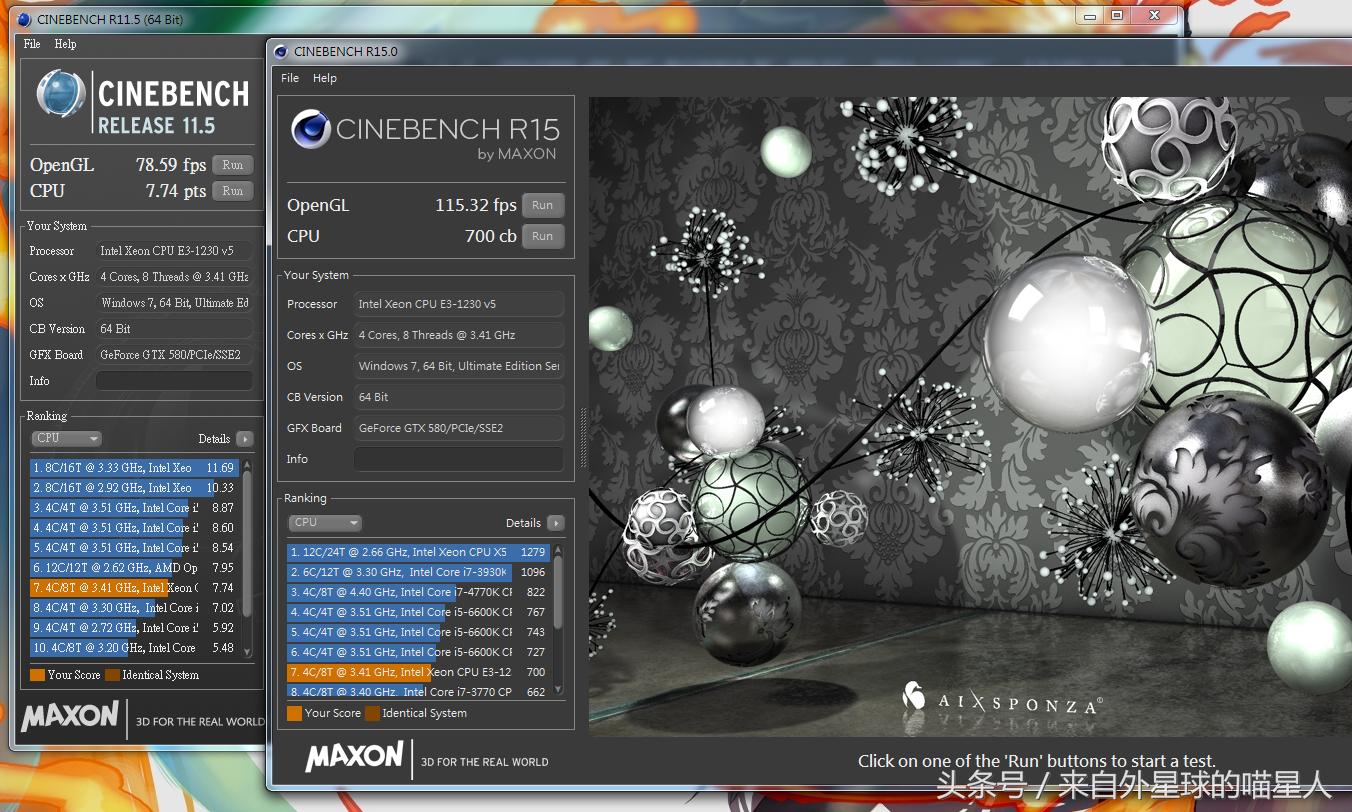Open the File menu in Cinebench R11.5
Viewport: 1352px width, 812px height.
point(32,44)
